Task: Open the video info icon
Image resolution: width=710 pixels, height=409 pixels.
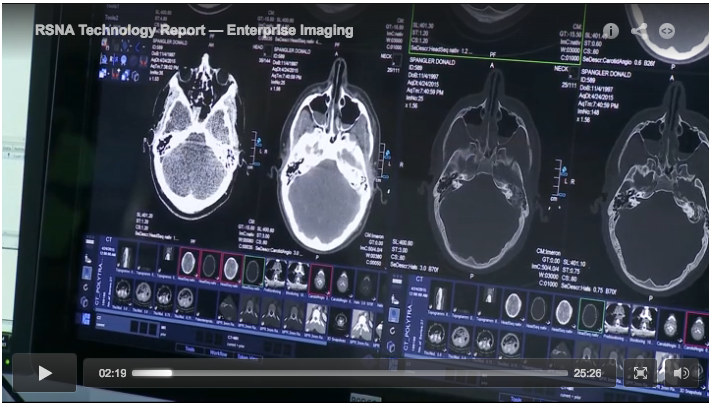Action: click(609, 30)
